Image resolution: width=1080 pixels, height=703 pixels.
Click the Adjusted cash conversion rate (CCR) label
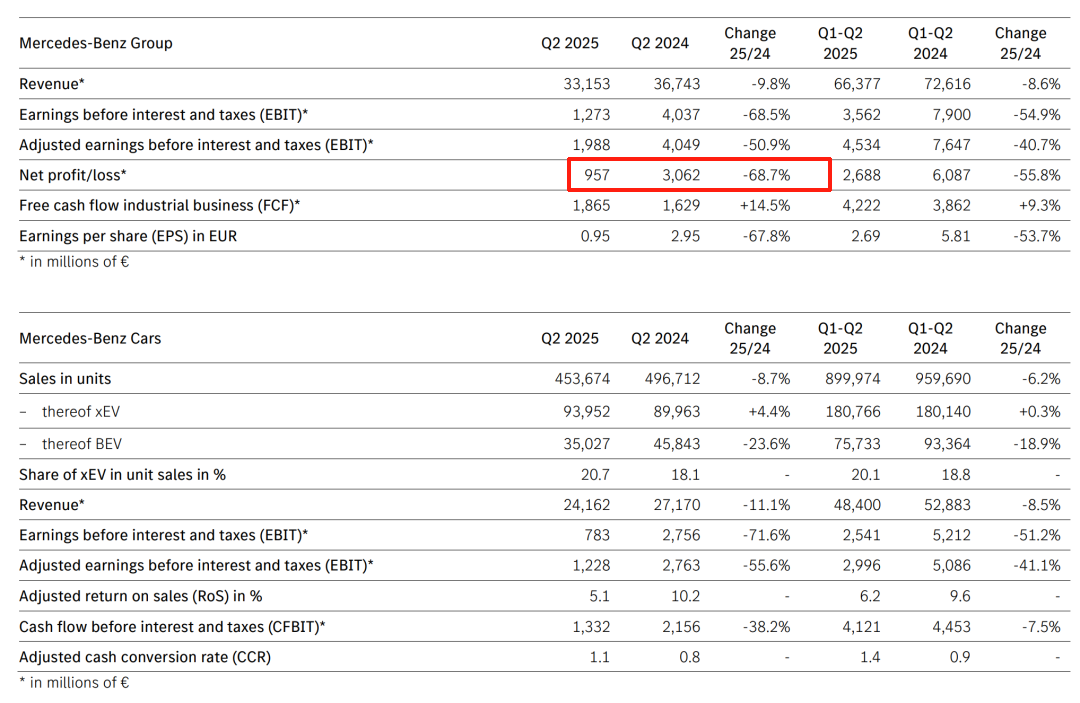coord(145,657)
